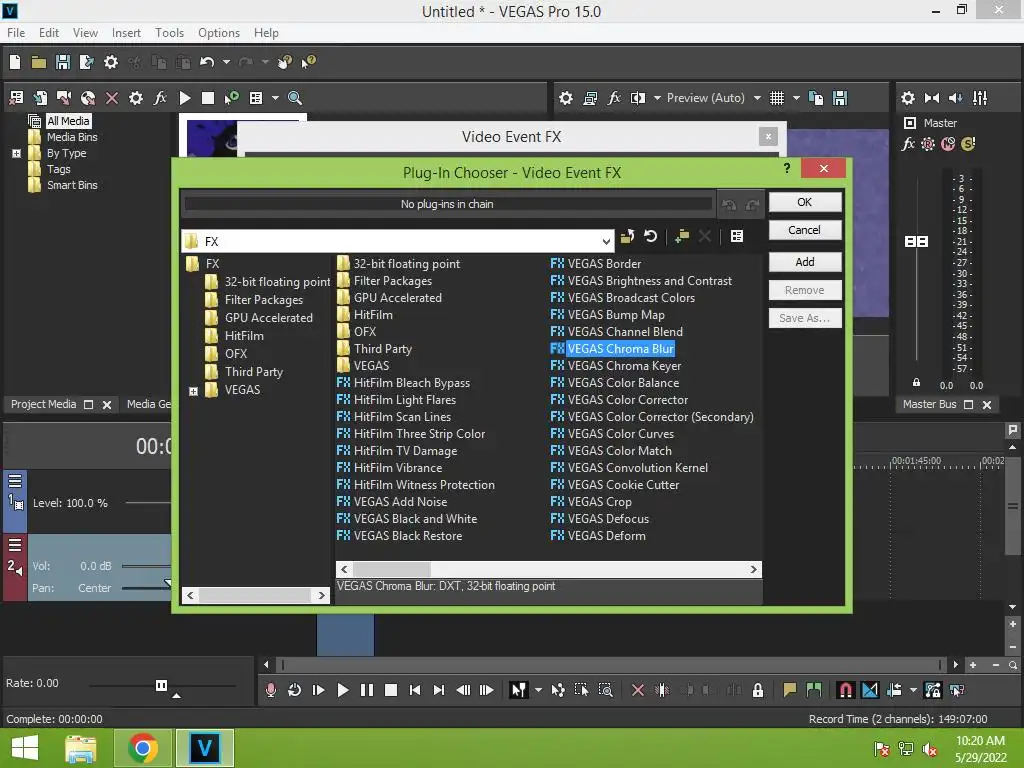Viewport: 1024px width, 768px height.
Task: Open the Edit menu
Action: (x=49, y=33)
